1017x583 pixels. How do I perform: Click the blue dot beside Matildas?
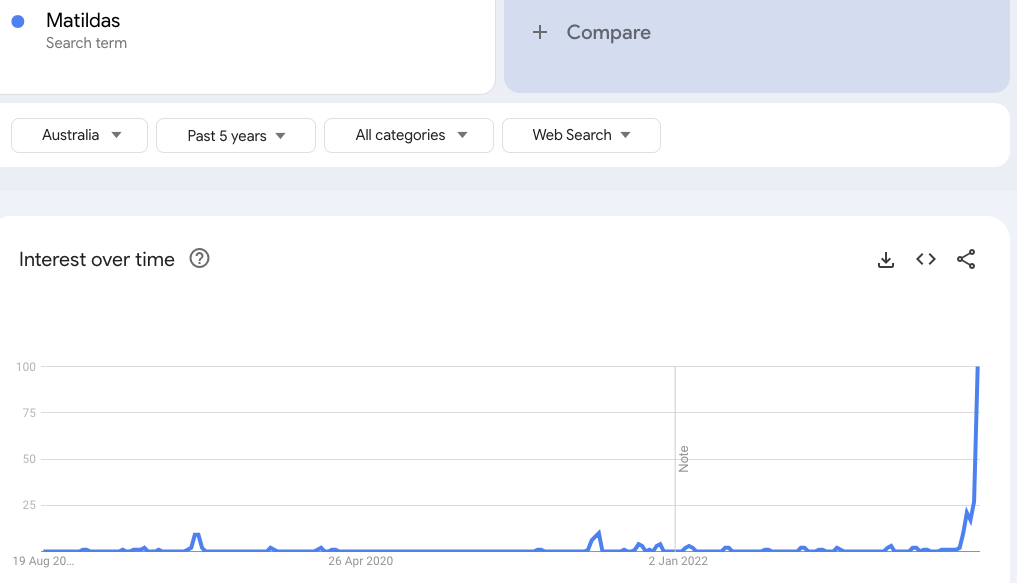[18, 21]
